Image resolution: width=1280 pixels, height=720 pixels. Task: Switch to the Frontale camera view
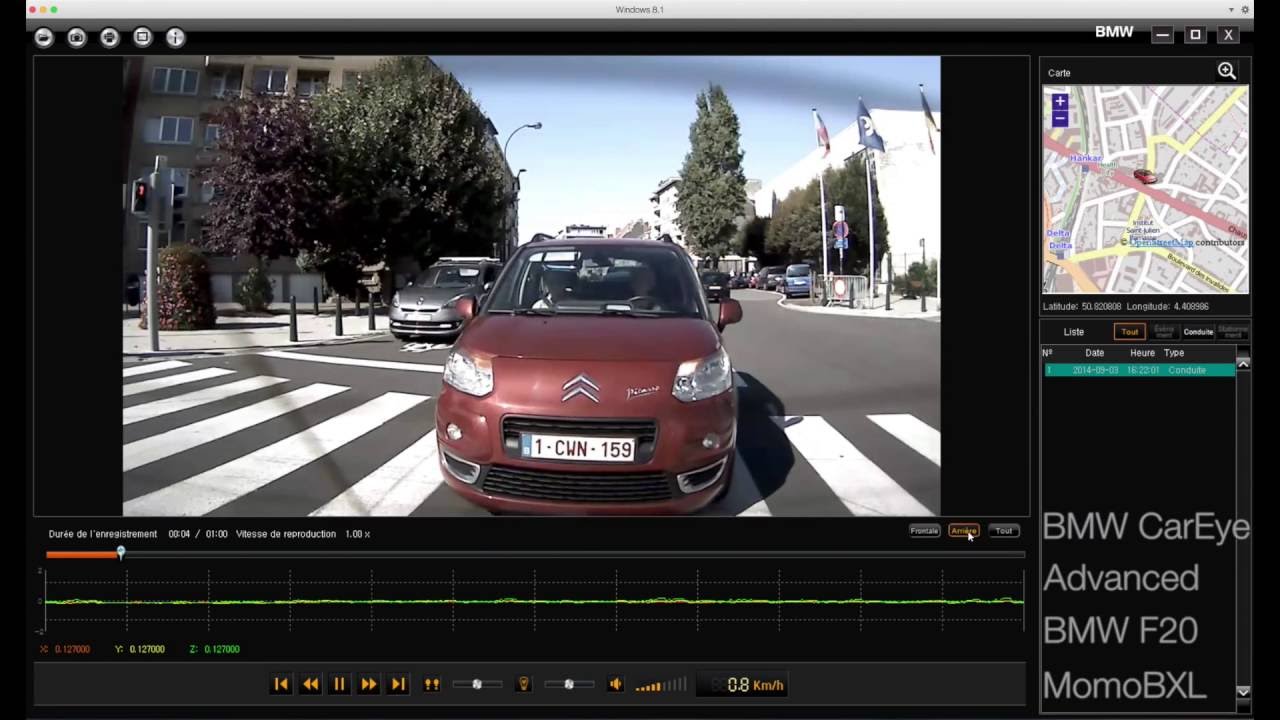[924, 531]
